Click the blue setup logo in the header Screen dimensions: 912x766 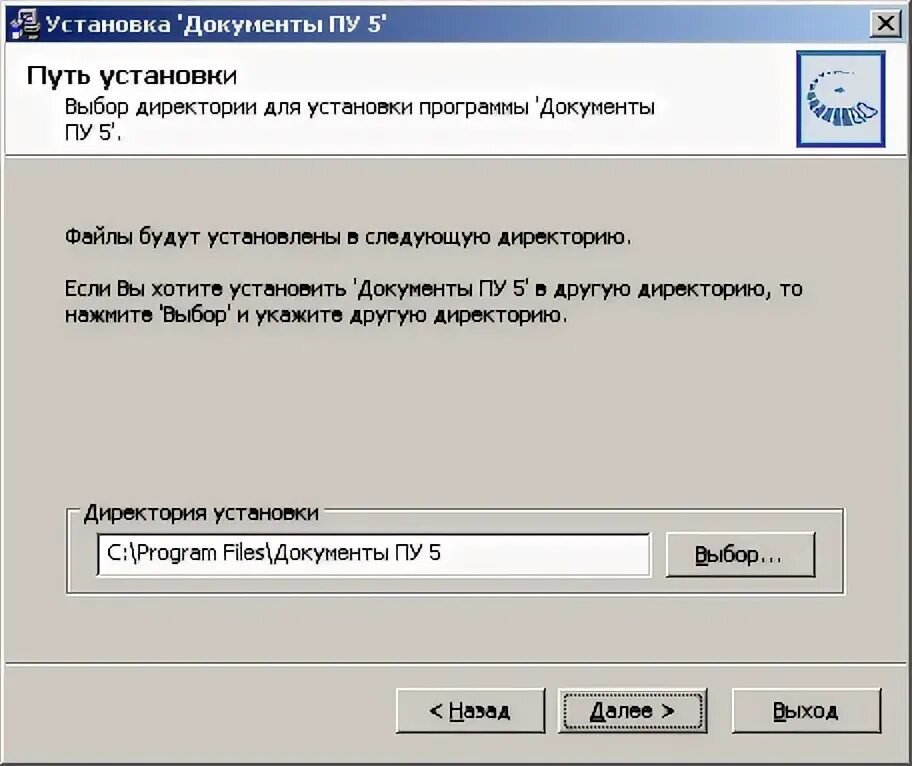pos(840,99)
